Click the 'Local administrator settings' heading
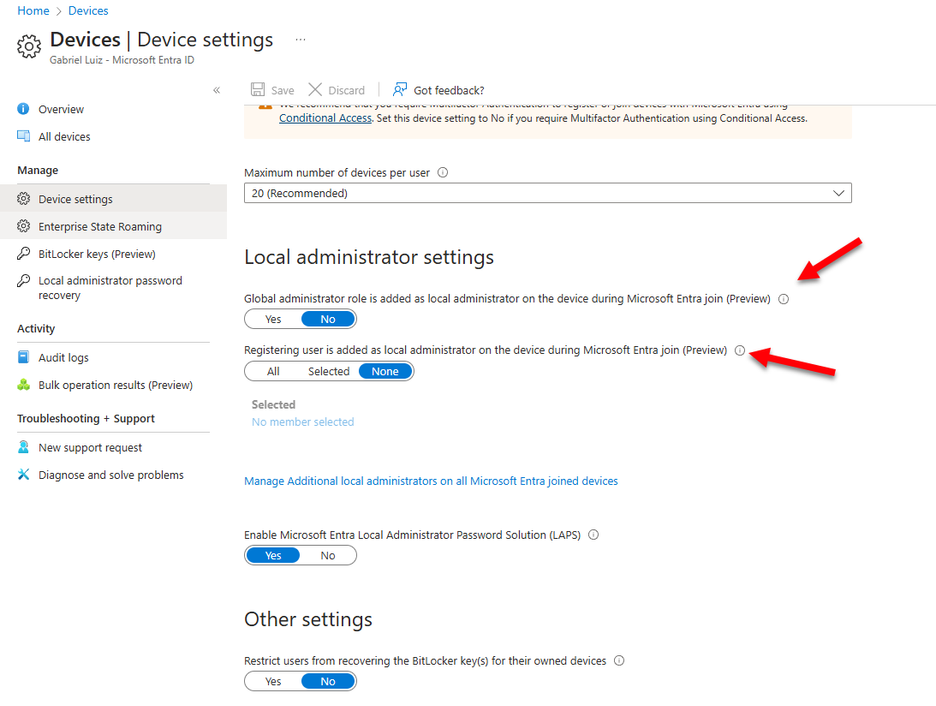Viewport: 936px width, 706px height. pos(369,257)
